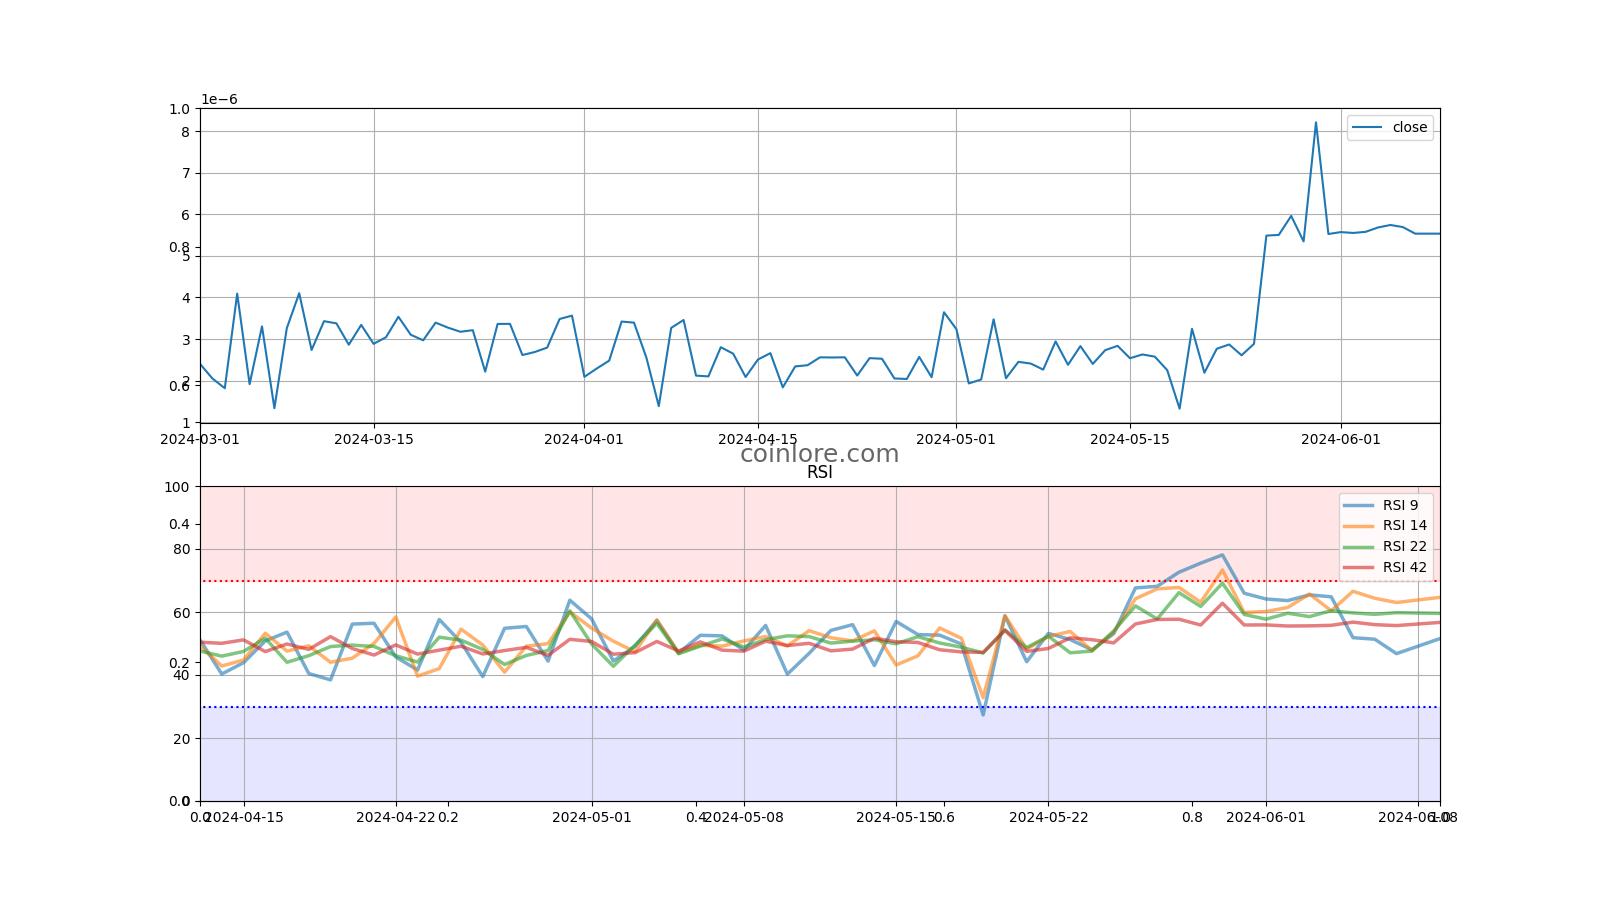Click the blue close legend line sample

1367,127
